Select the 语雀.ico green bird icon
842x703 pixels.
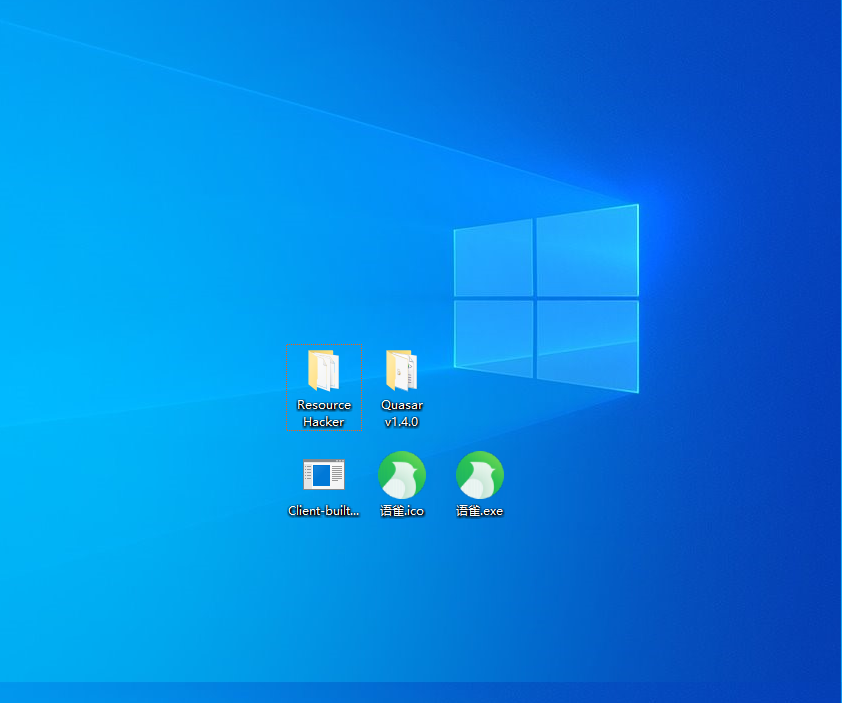(402, 475)
